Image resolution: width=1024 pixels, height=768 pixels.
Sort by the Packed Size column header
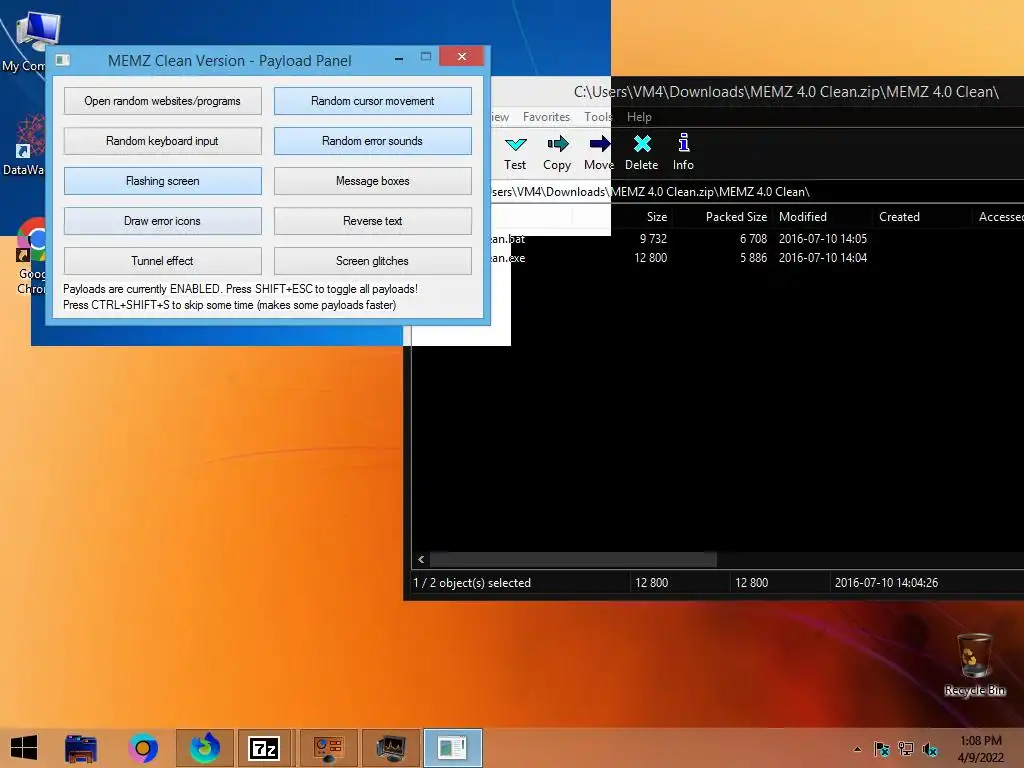pyautogui.click(x=736, y=217)
